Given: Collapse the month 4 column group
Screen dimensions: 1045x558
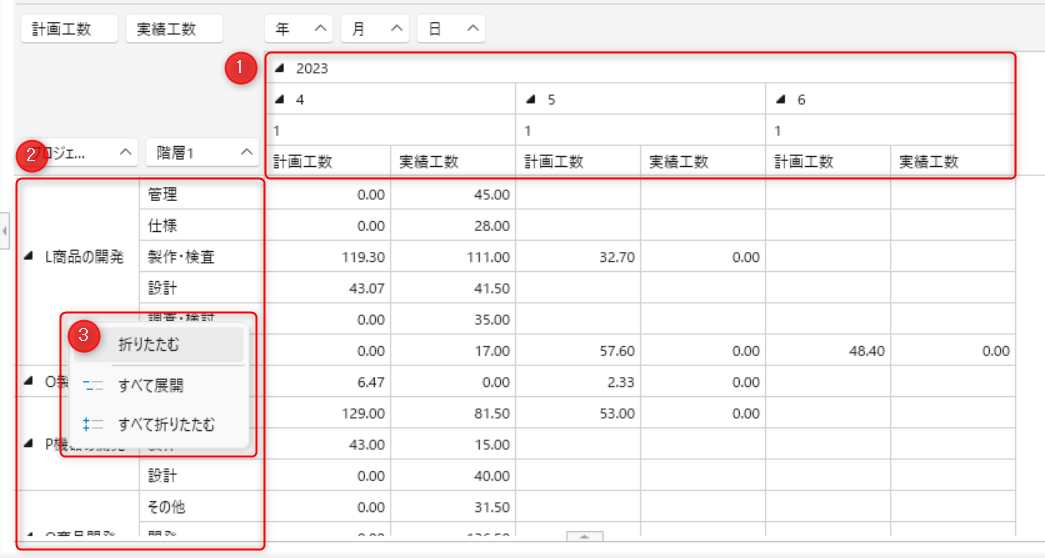Looking at the screenshot, I should tap(280, 100).
